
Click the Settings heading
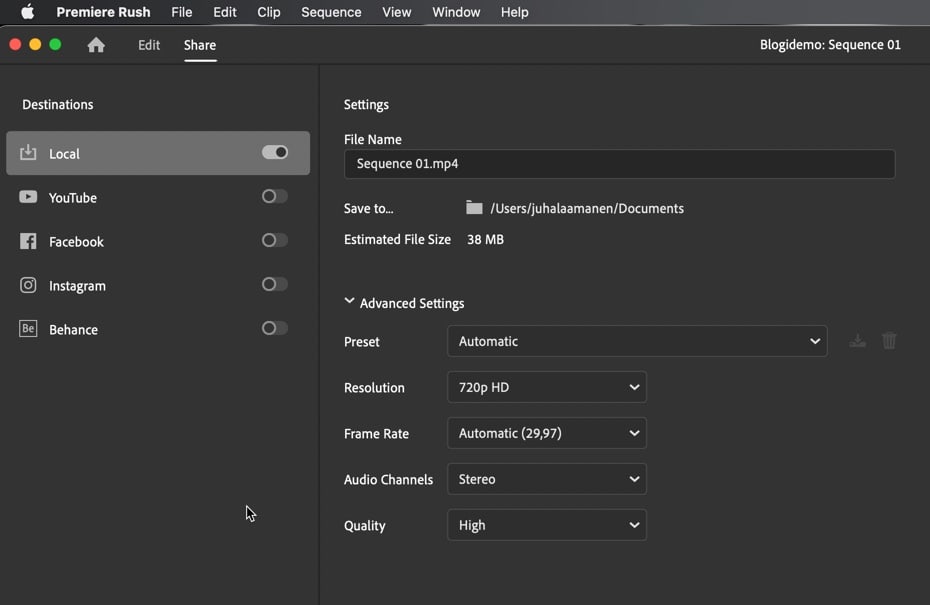(x=366, y=104)
